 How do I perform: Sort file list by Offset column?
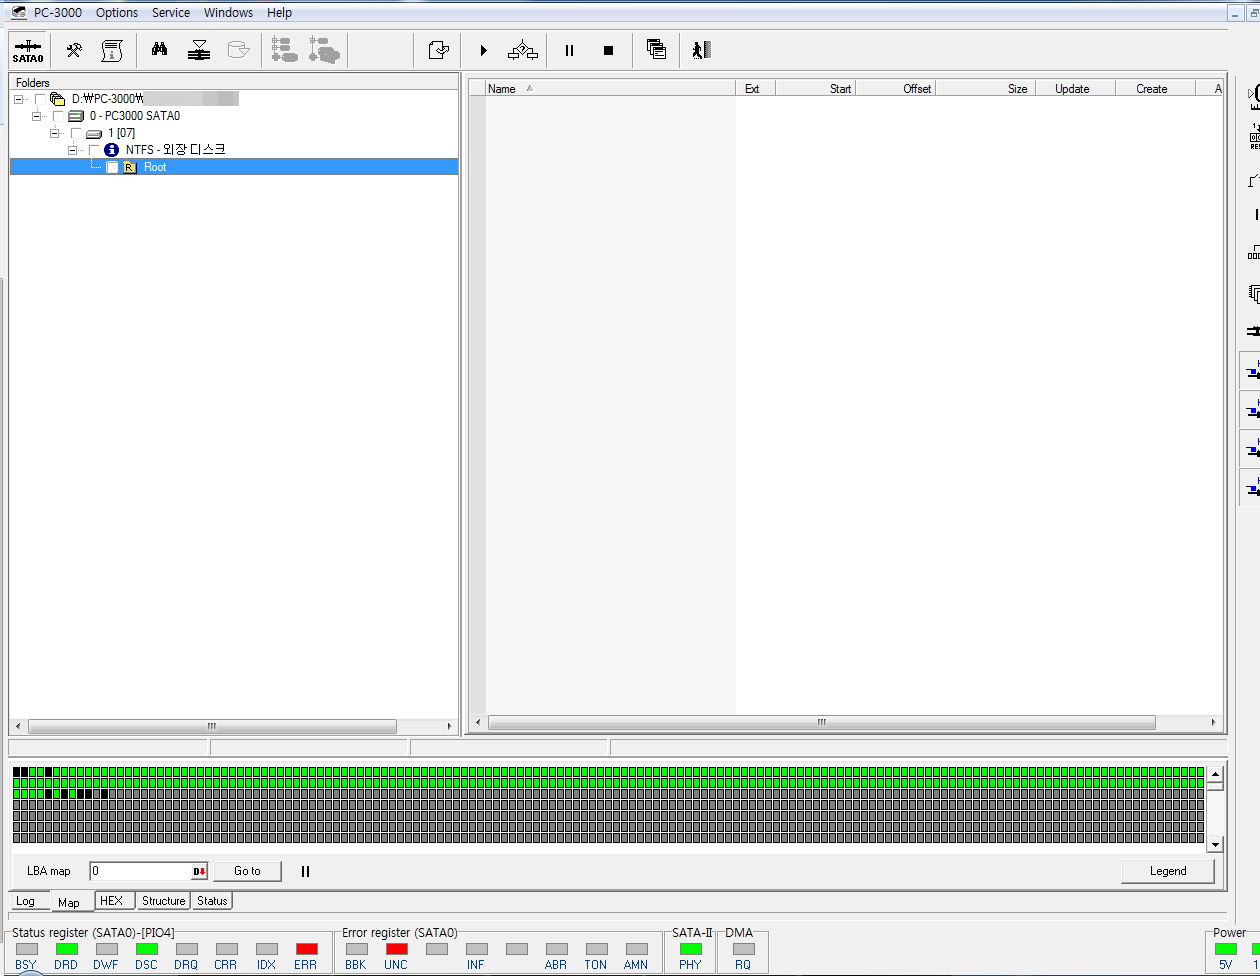pyautogui.click(x=895, y=89)
